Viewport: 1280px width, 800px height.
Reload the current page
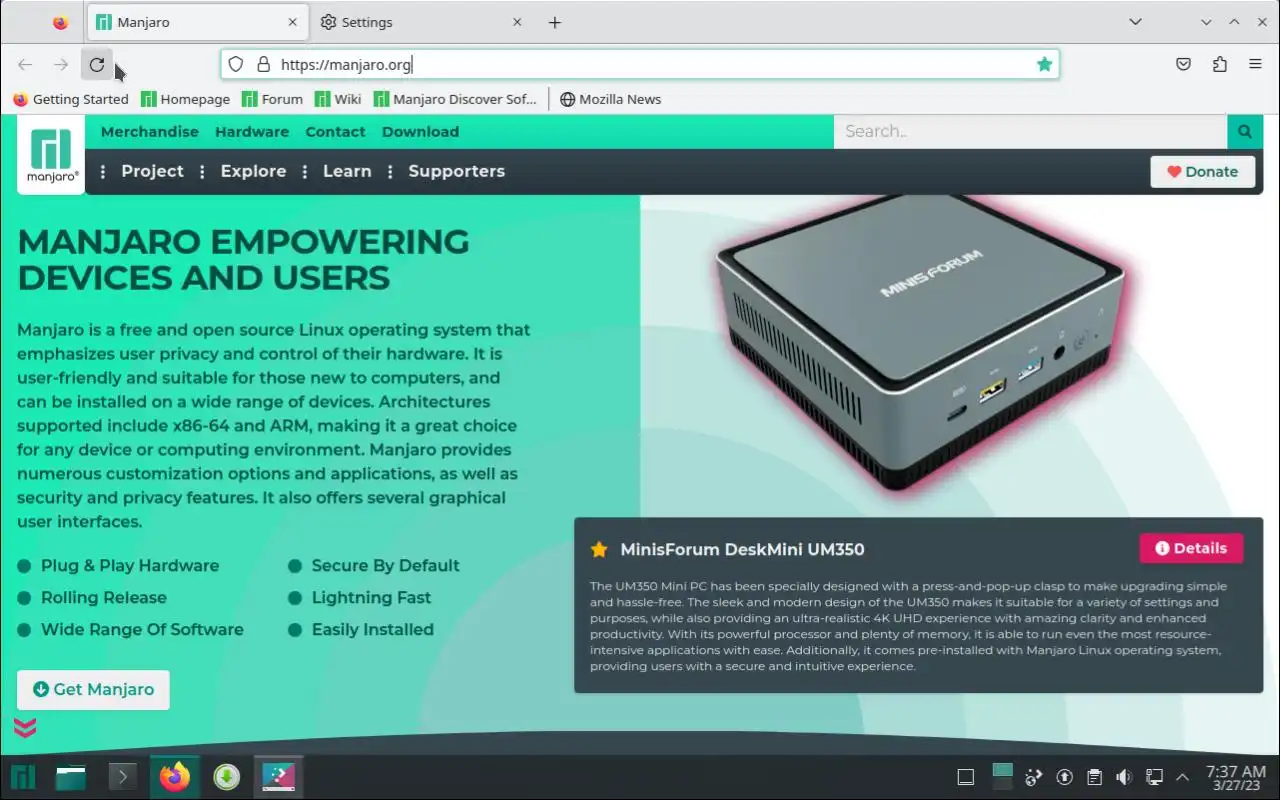(x=96, y=65)
